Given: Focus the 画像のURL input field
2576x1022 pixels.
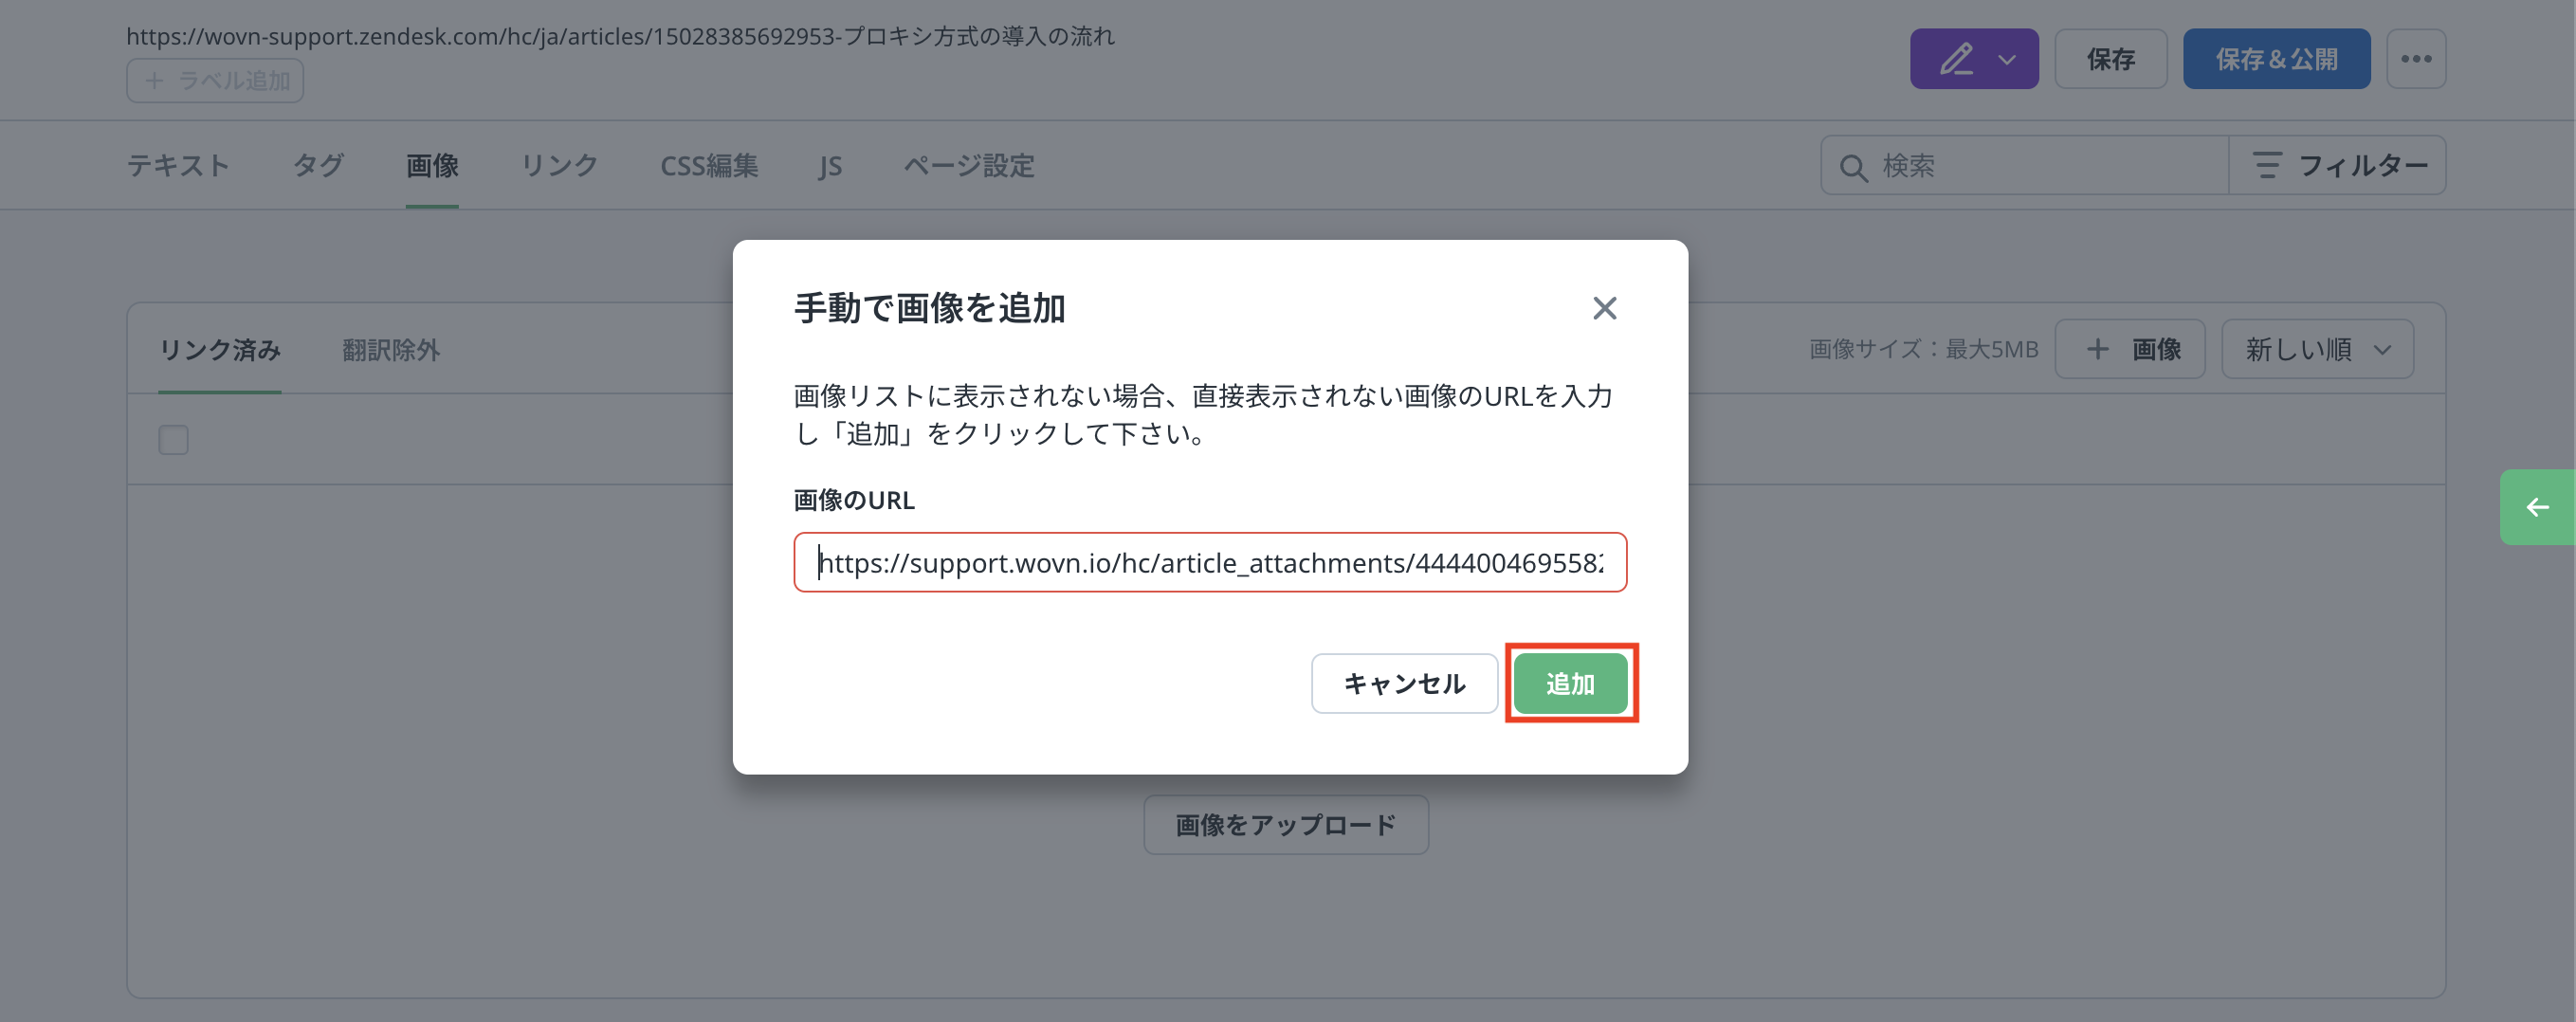Looking at the screenshot, I should pyautogui.click(x=1210, y=562).
